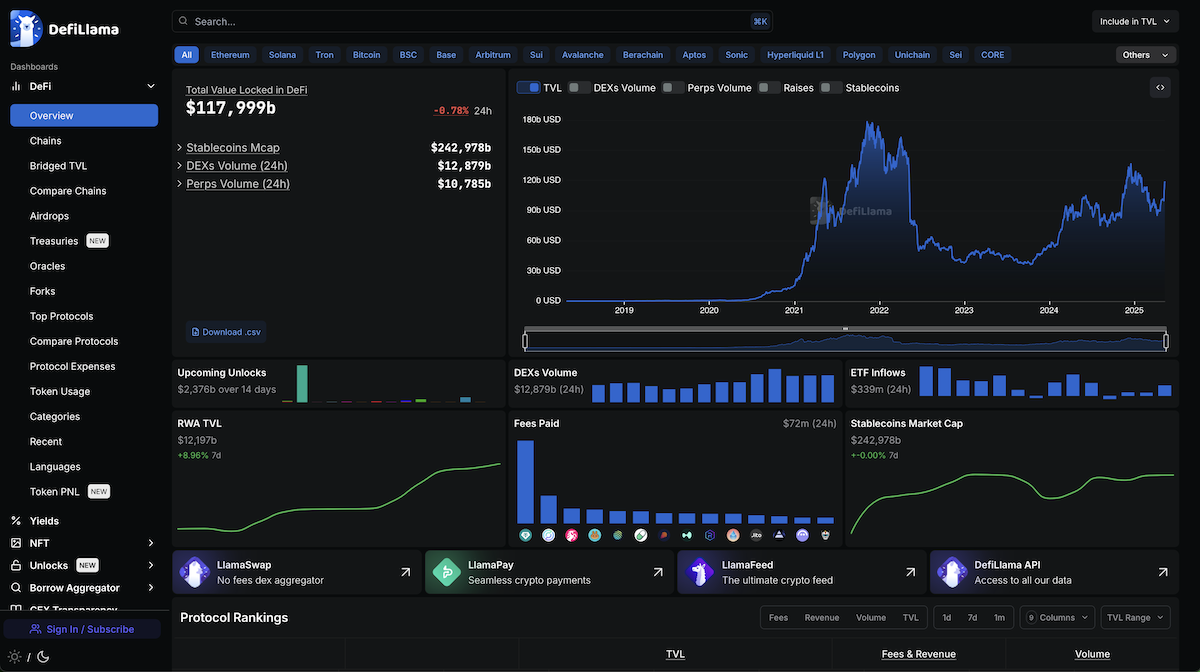Enable the DEXs Volume chart switch
1200x672 pixels.
[x=579, y=88]
